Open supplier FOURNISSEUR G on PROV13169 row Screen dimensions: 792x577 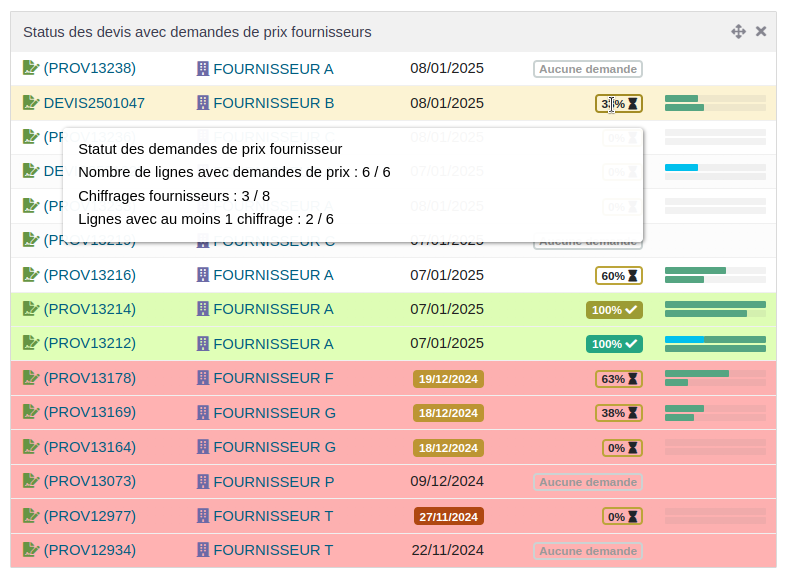[x=274, y=413]
